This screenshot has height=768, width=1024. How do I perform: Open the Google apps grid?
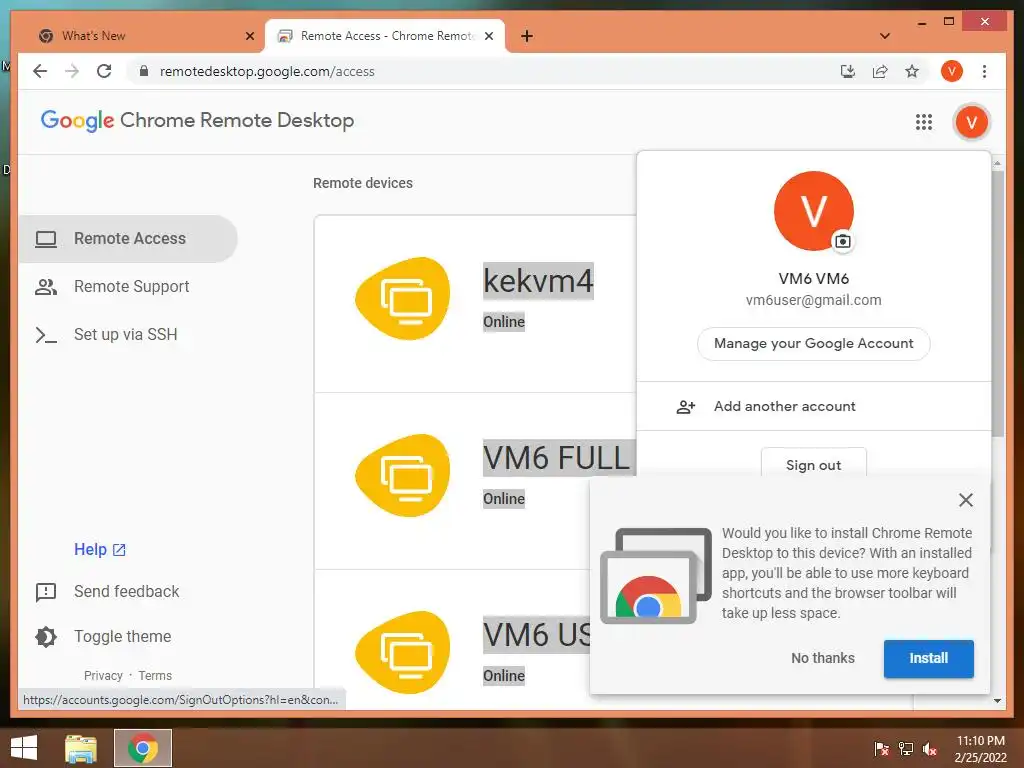pyautogui.click(x=923, y=122)
